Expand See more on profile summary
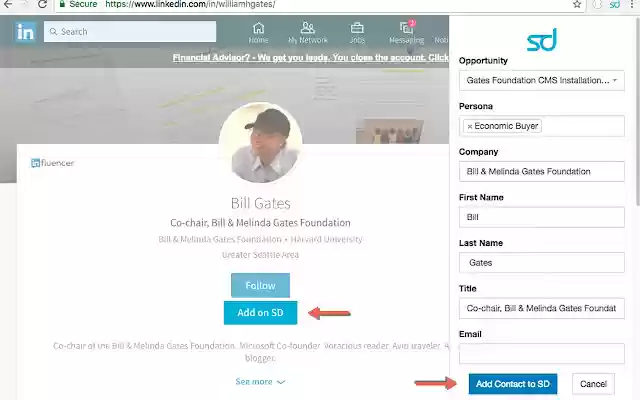 click(260, 382)
